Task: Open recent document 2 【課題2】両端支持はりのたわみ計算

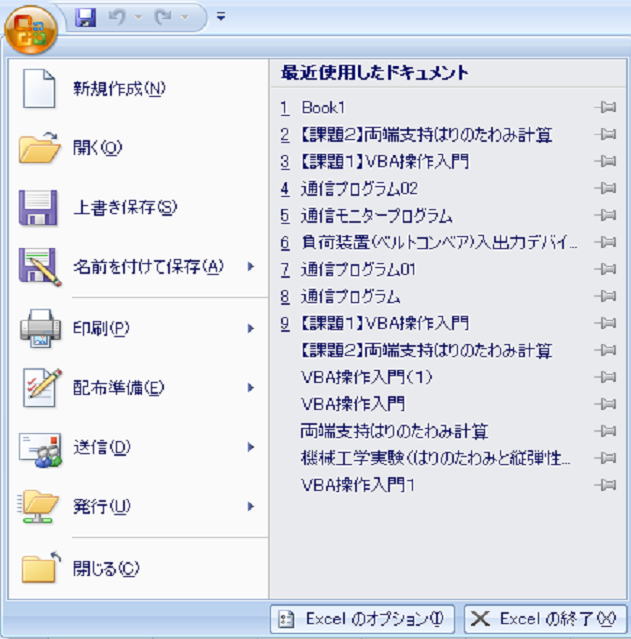Action: (448, 134)
